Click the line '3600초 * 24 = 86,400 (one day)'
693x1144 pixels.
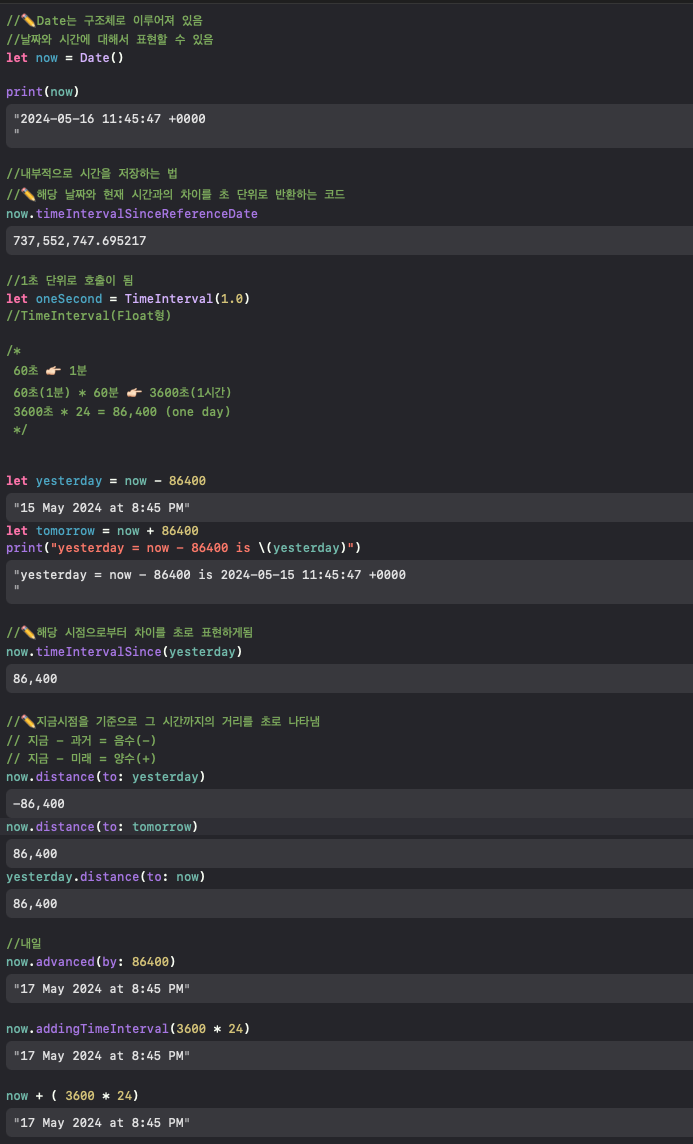tap(121, 411)
